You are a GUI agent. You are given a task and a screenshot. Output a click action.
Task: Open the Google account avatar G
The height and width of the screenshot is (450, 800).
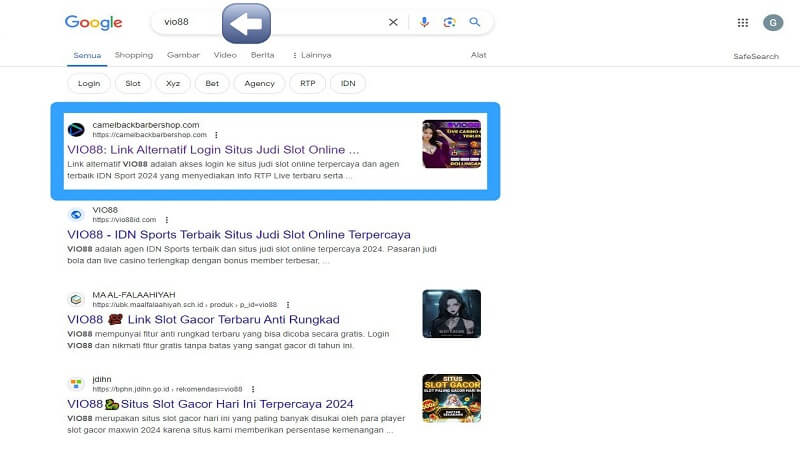(x=773, y=22)
